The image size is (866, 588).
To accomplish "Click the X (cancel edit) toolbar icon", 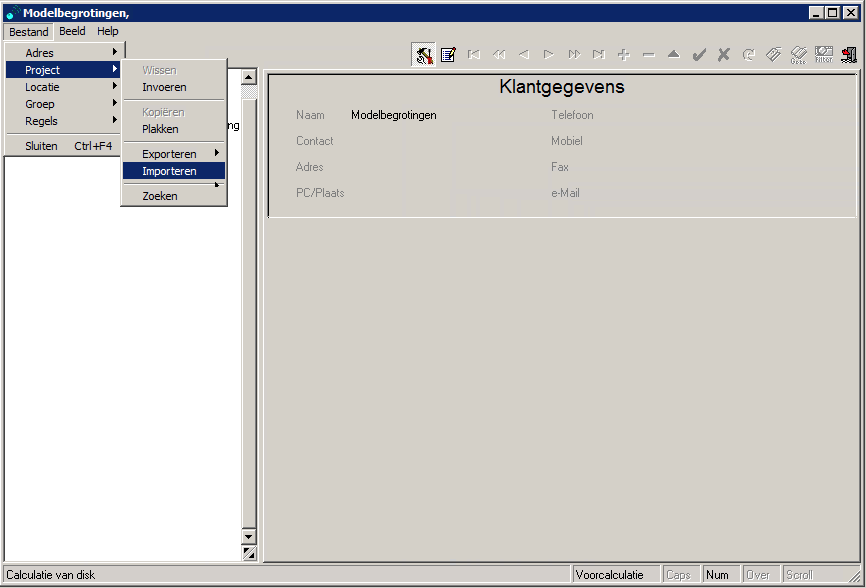I will point(724,55).
